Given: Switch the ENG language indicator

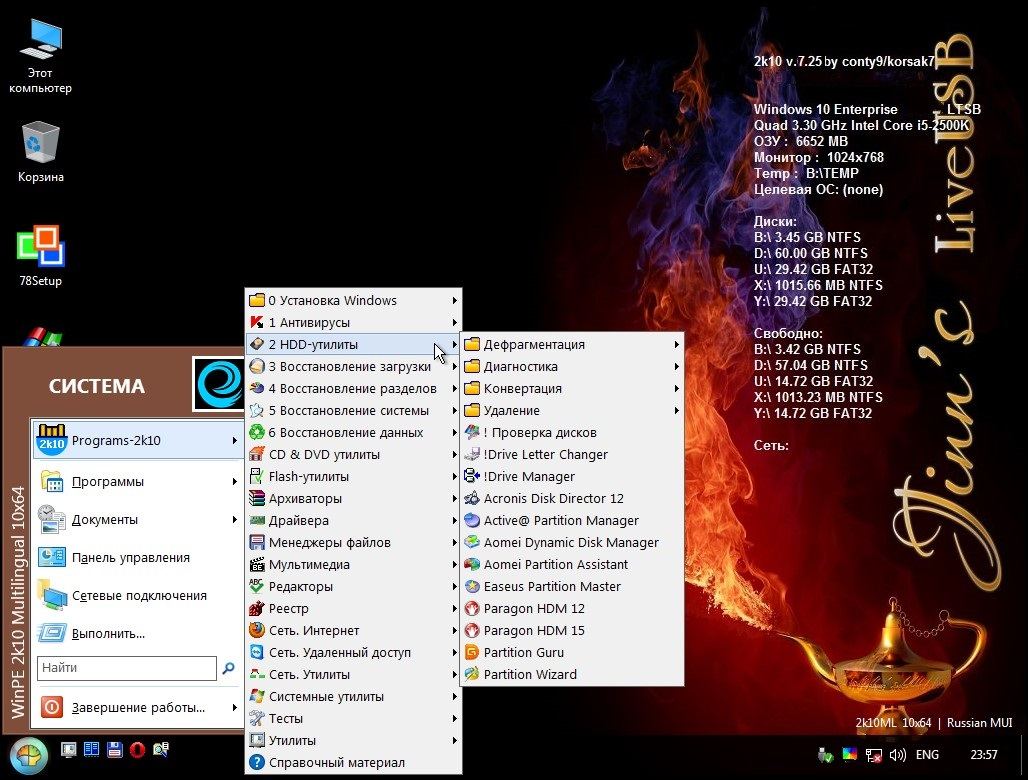Looking at the screenshot, I should pyautogui.click(x=927, y=755).
